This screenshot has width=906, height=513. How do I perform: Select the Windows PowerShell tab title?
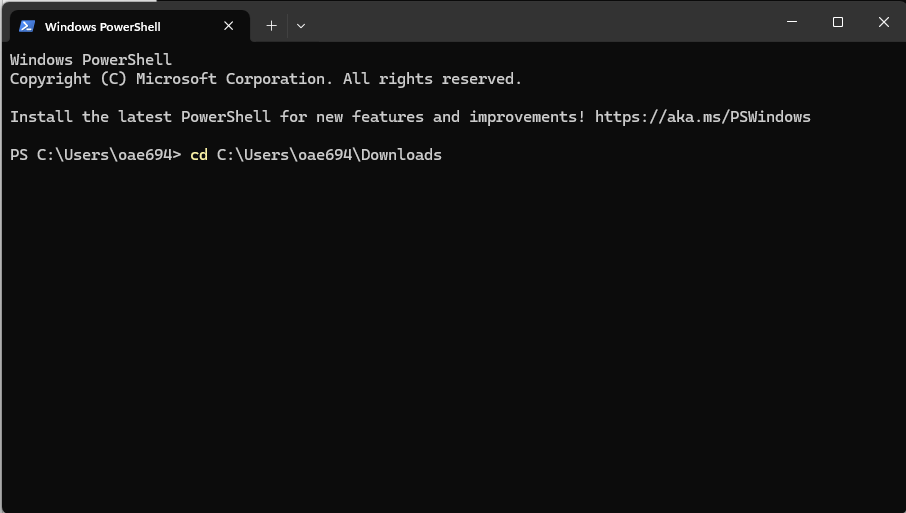pos(102,27)
